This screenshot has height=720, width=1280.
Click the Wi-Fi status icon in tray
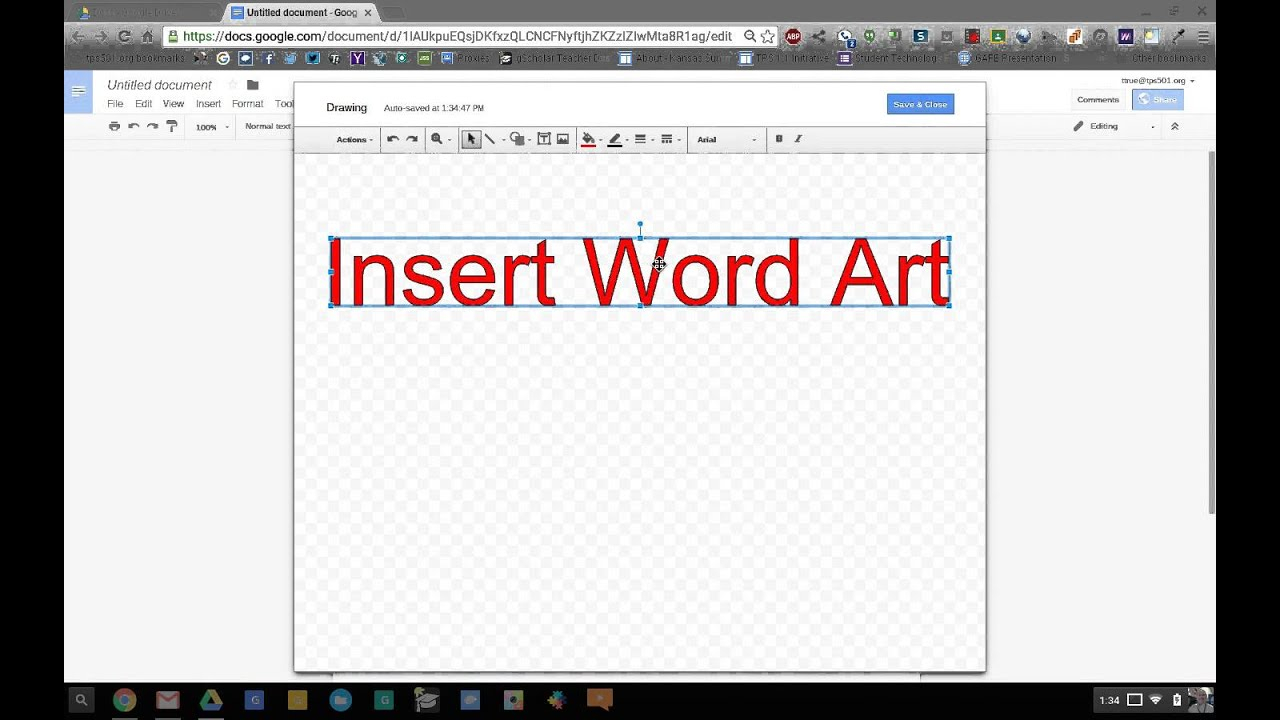point(1156,700)
